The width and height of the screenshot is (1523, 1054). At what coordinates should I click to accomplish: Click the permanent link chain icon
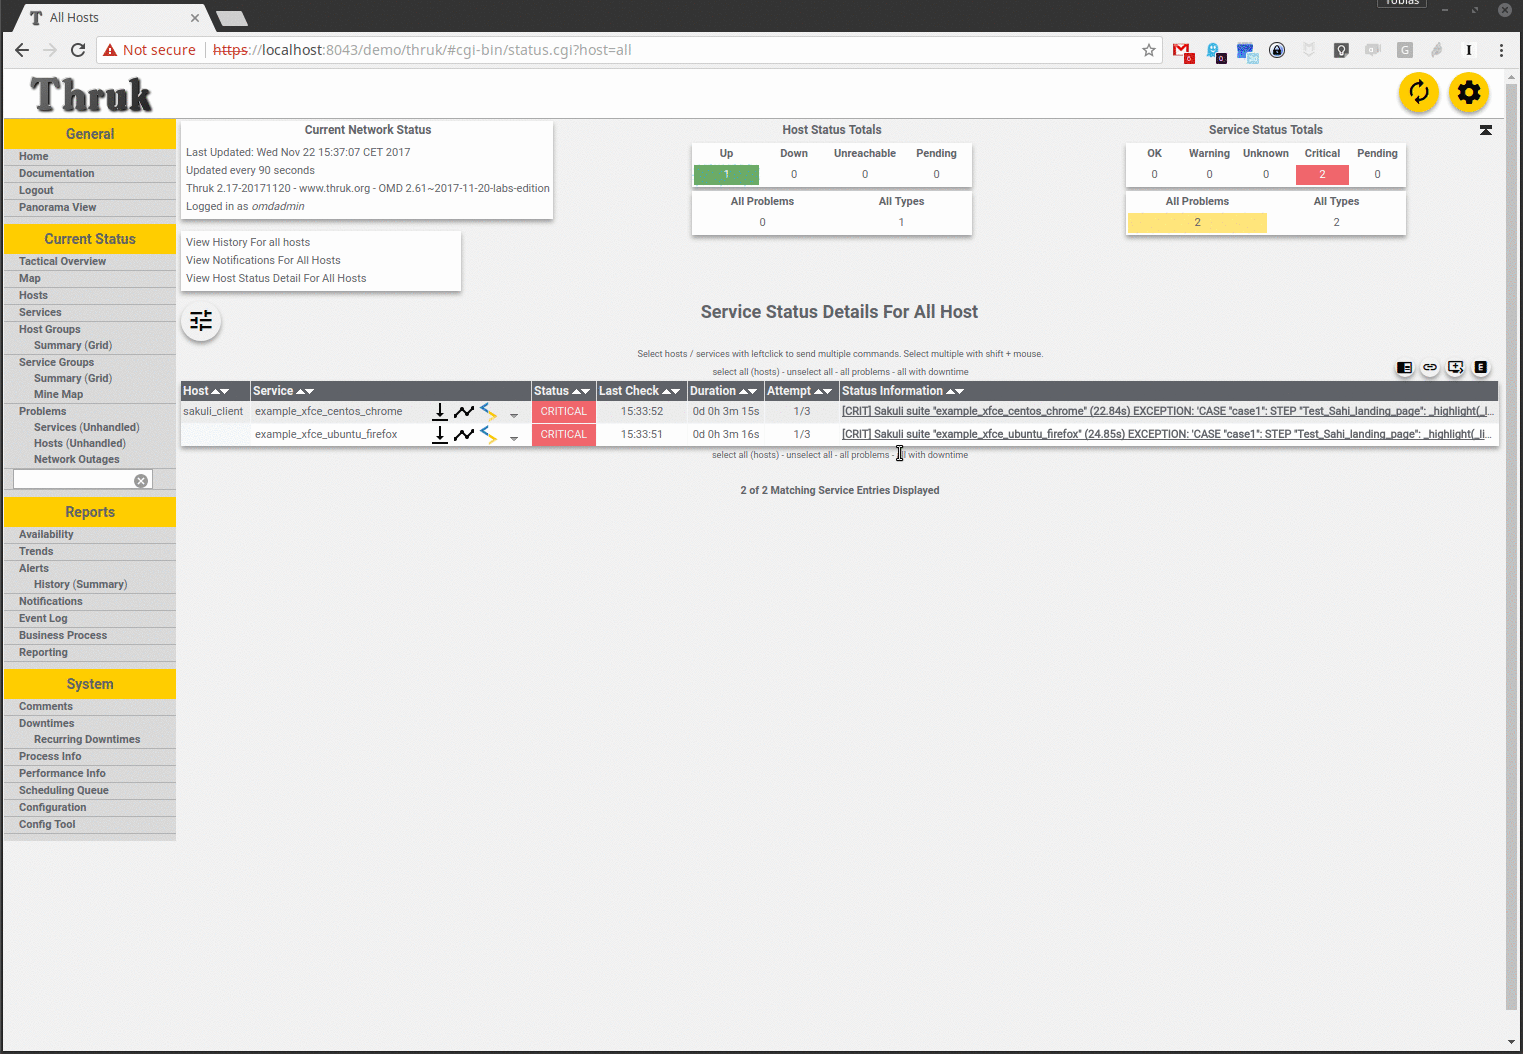[1430, 368]
